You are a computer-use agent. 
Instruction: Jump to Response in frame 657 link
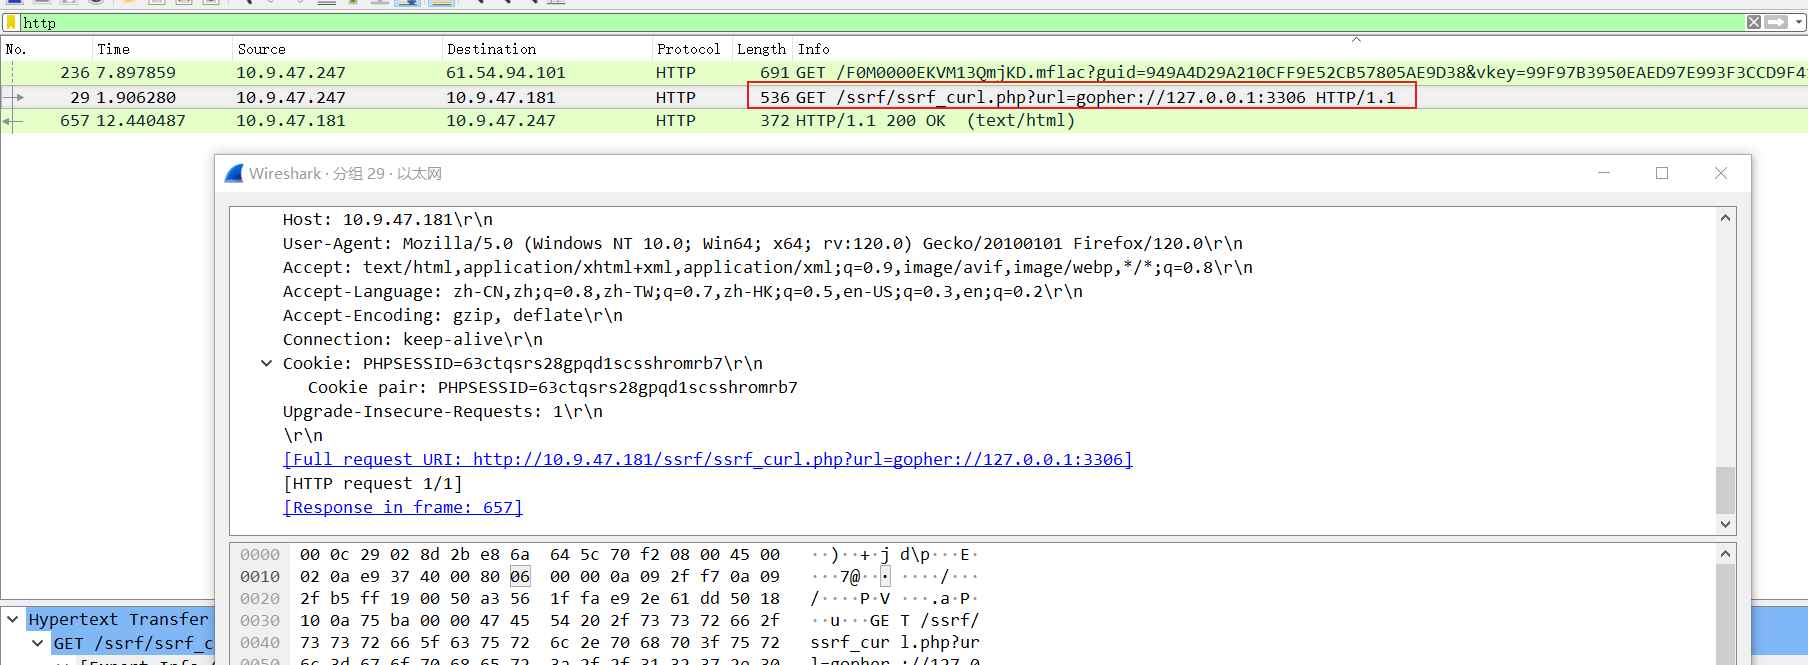tap(403, 507)
